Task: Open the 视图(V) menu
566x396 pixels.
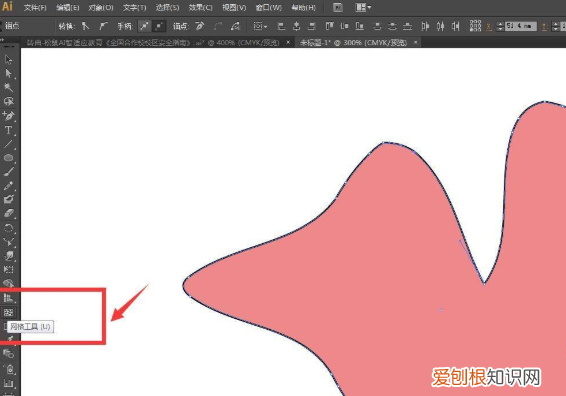Action: tap(234, 8)
